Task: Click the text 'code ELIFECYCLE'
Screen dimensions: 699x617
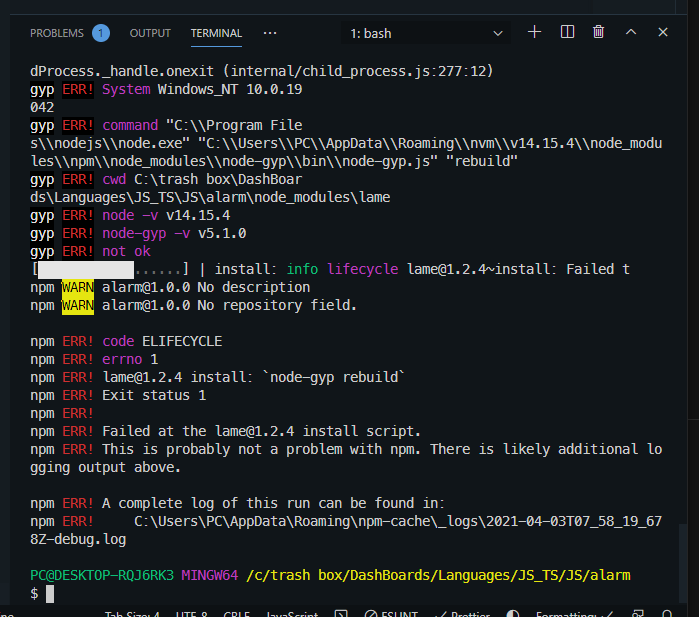Action: (x=162, y=341)
